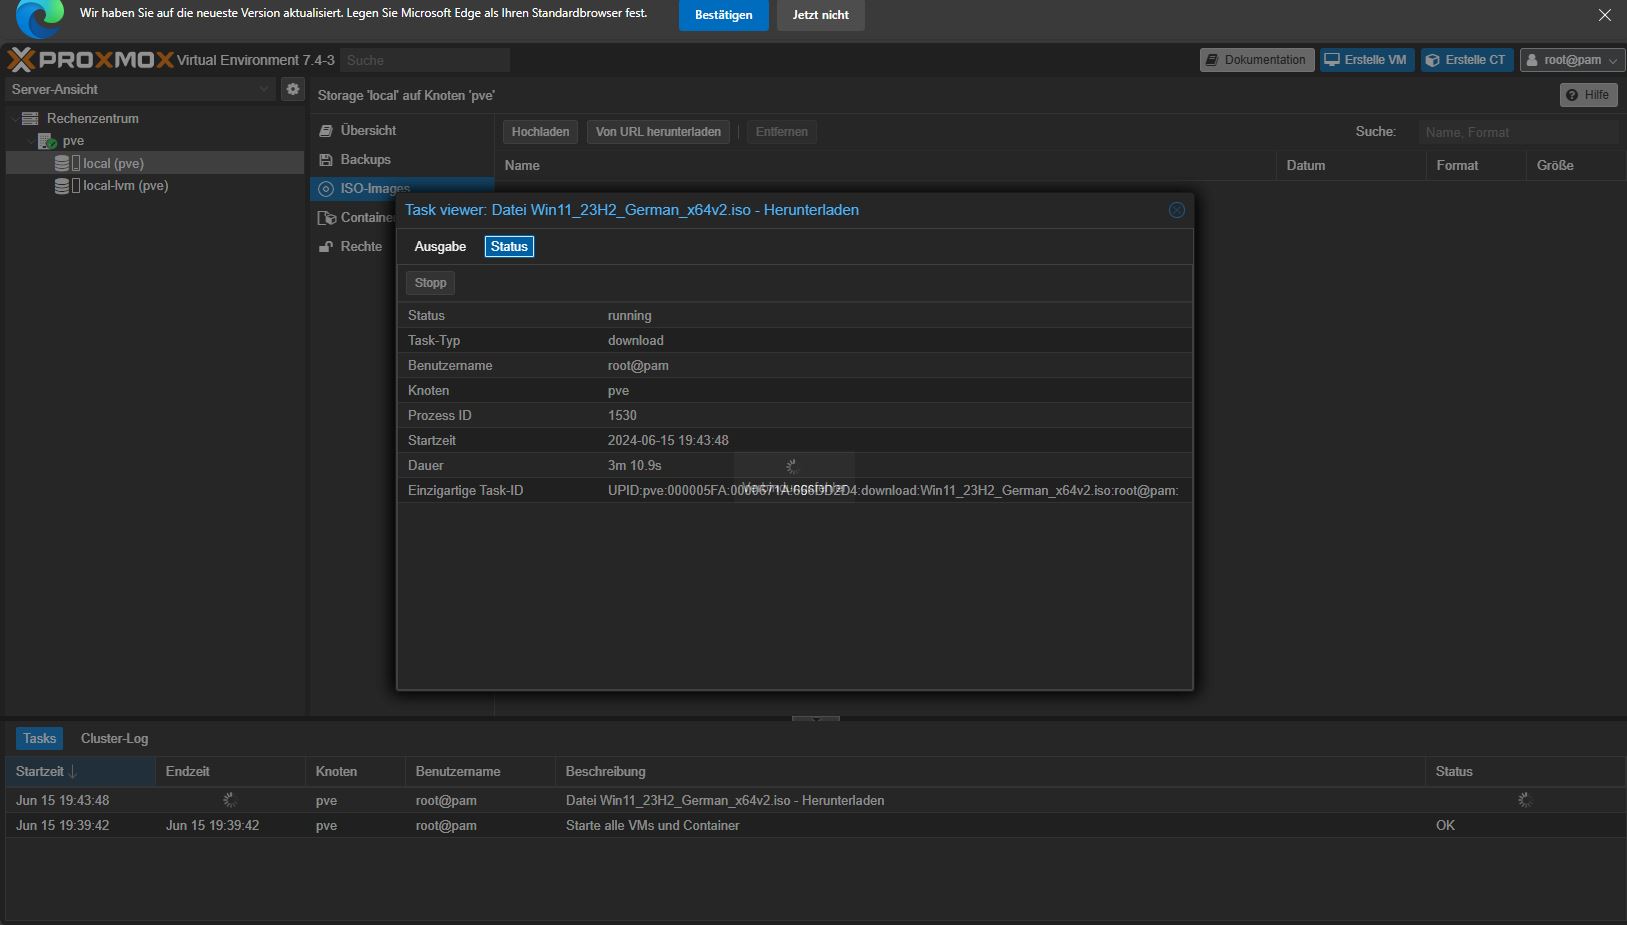Select the pve node in the tree
This screenshot has height=925, width=1627.
73,141
